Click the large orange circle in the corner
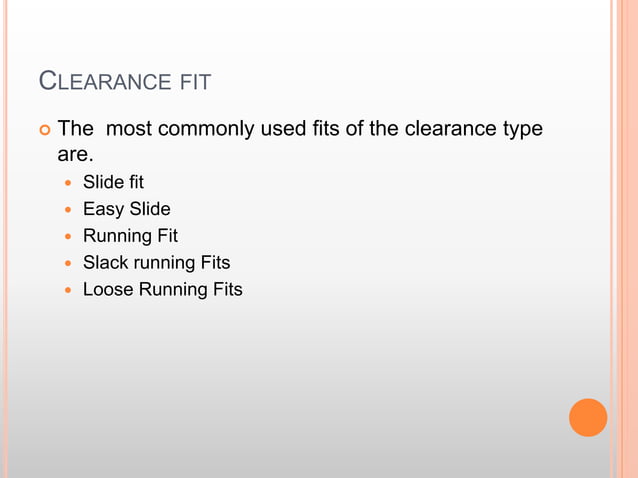The height and width of the screenshot is (478, 638). tap(588, 417)
